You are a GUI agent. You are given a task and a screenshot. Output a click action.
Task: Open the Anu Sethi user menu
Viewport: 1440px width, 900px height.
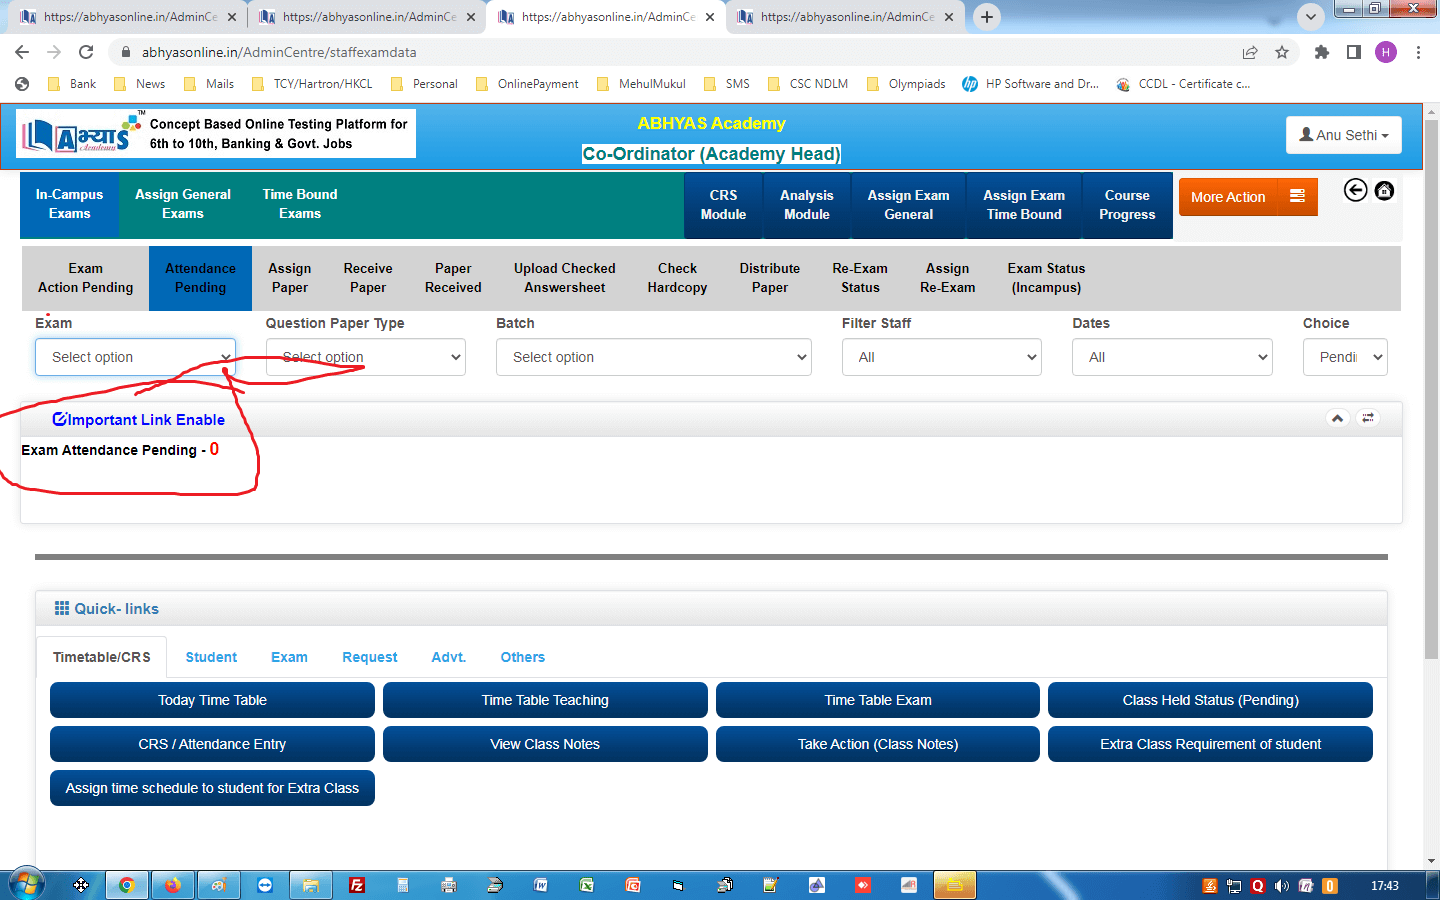(x=1343, y=135)
